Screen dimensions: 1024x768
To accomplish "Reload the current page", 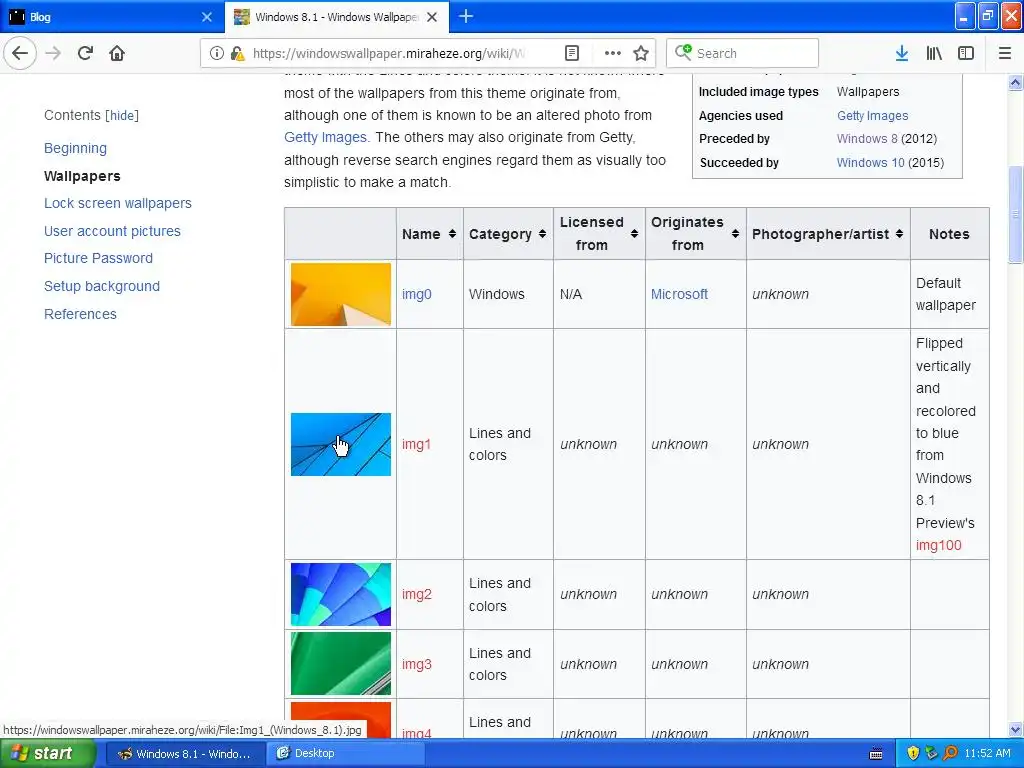I will coord(85,54).
